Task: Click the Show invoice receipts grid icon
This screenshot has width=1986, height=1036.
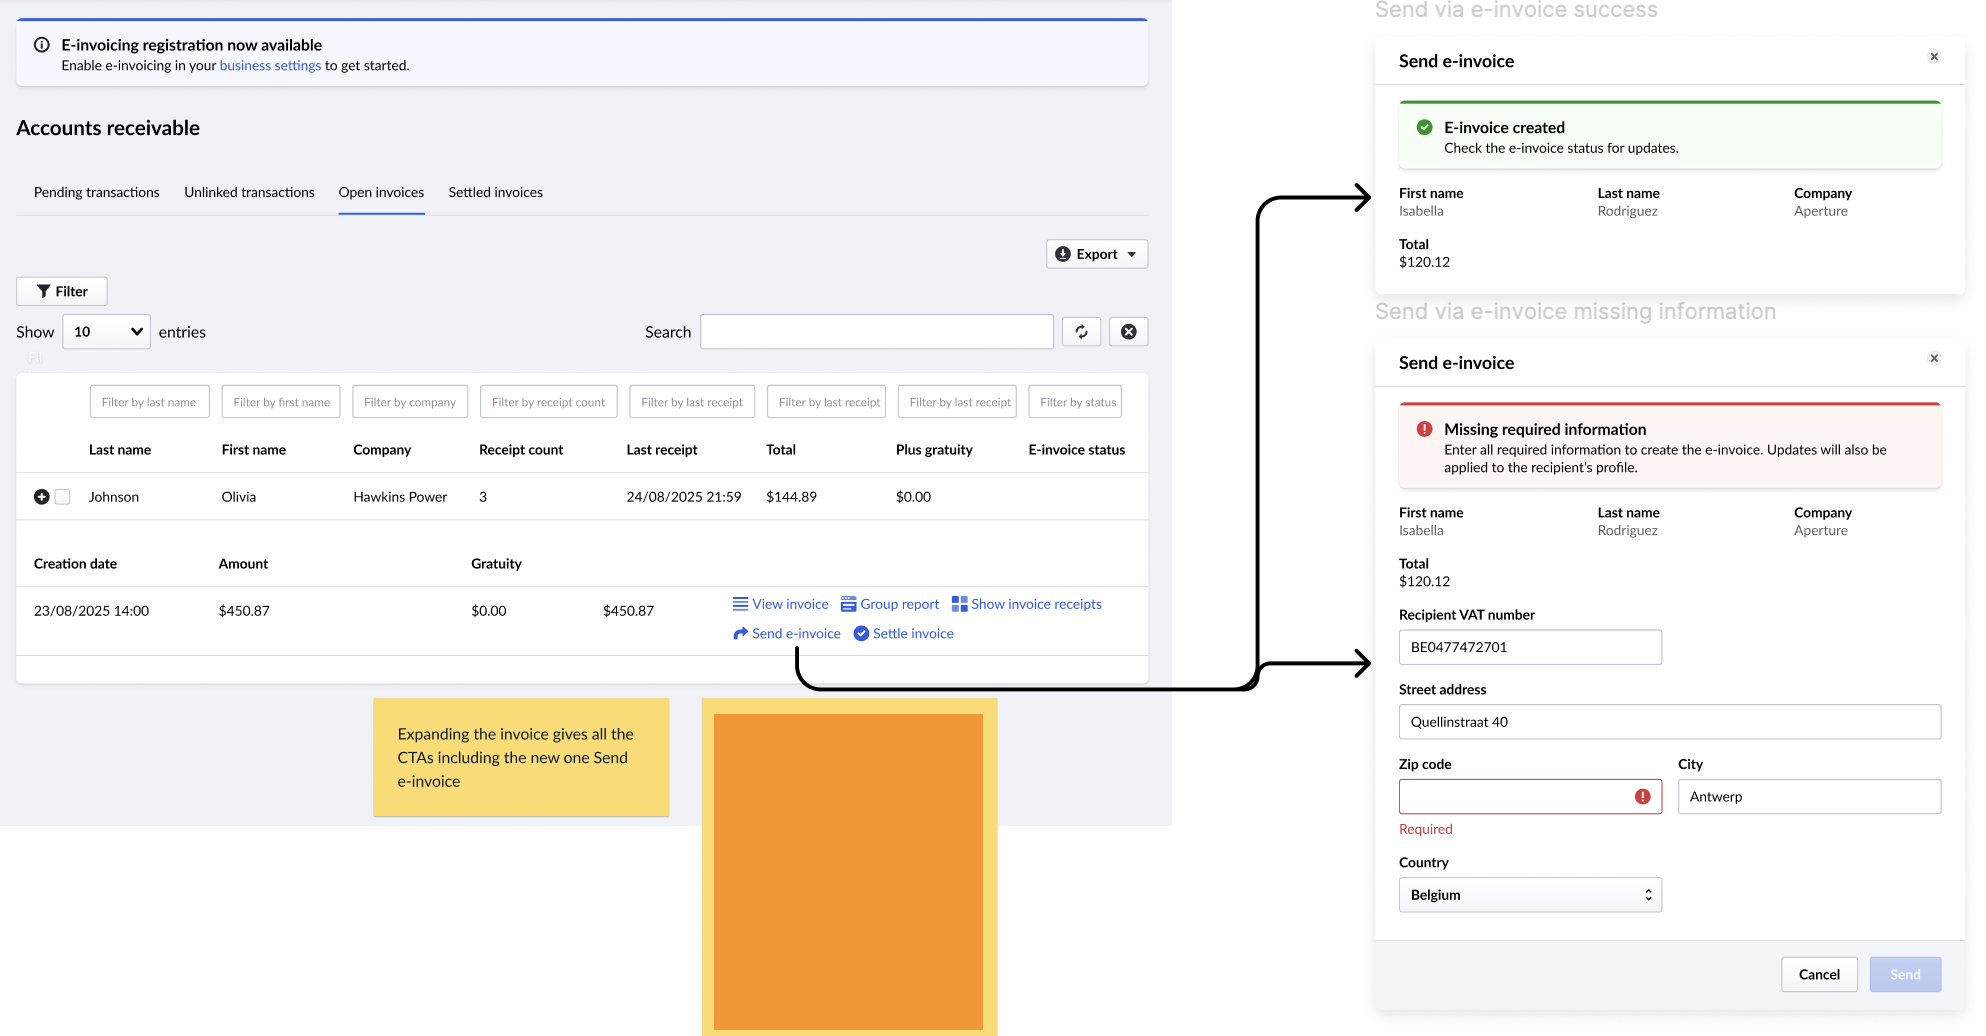Action: (x=959, y=604)
